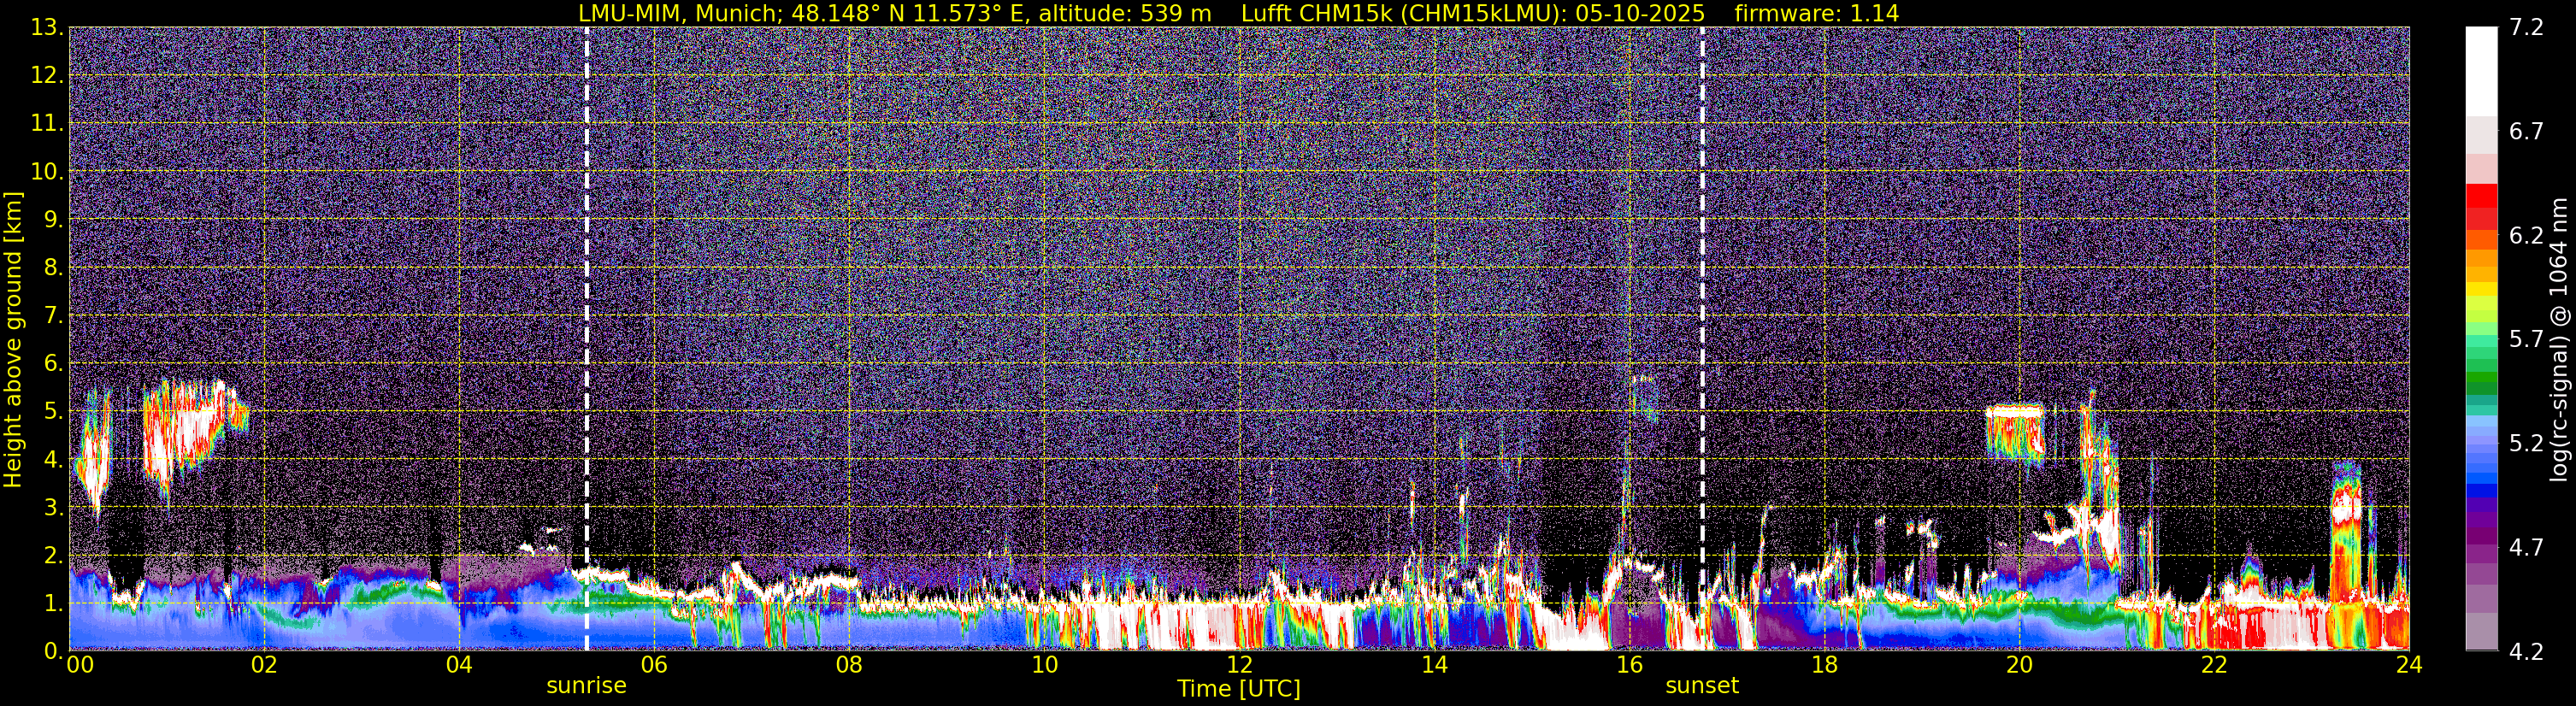The image size is (2576, 706).
Task: Click the instrument text 'Lufft CHM15k (CHM15kLMU): 05-10-2025'
Action: (x=1473, y=13)
